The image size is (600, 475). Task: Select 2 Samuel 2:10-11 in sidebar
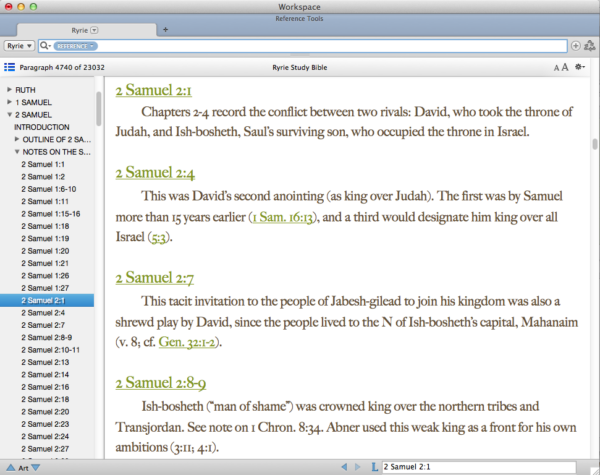pyautogui.click(x=50, y=349)
